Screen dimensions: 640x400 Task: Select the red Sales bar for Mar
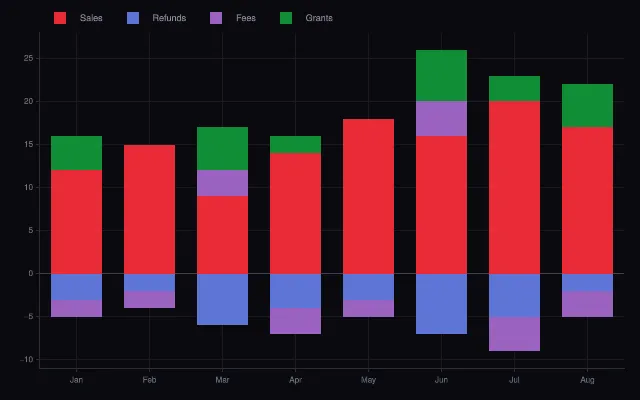tap(222, 235)
